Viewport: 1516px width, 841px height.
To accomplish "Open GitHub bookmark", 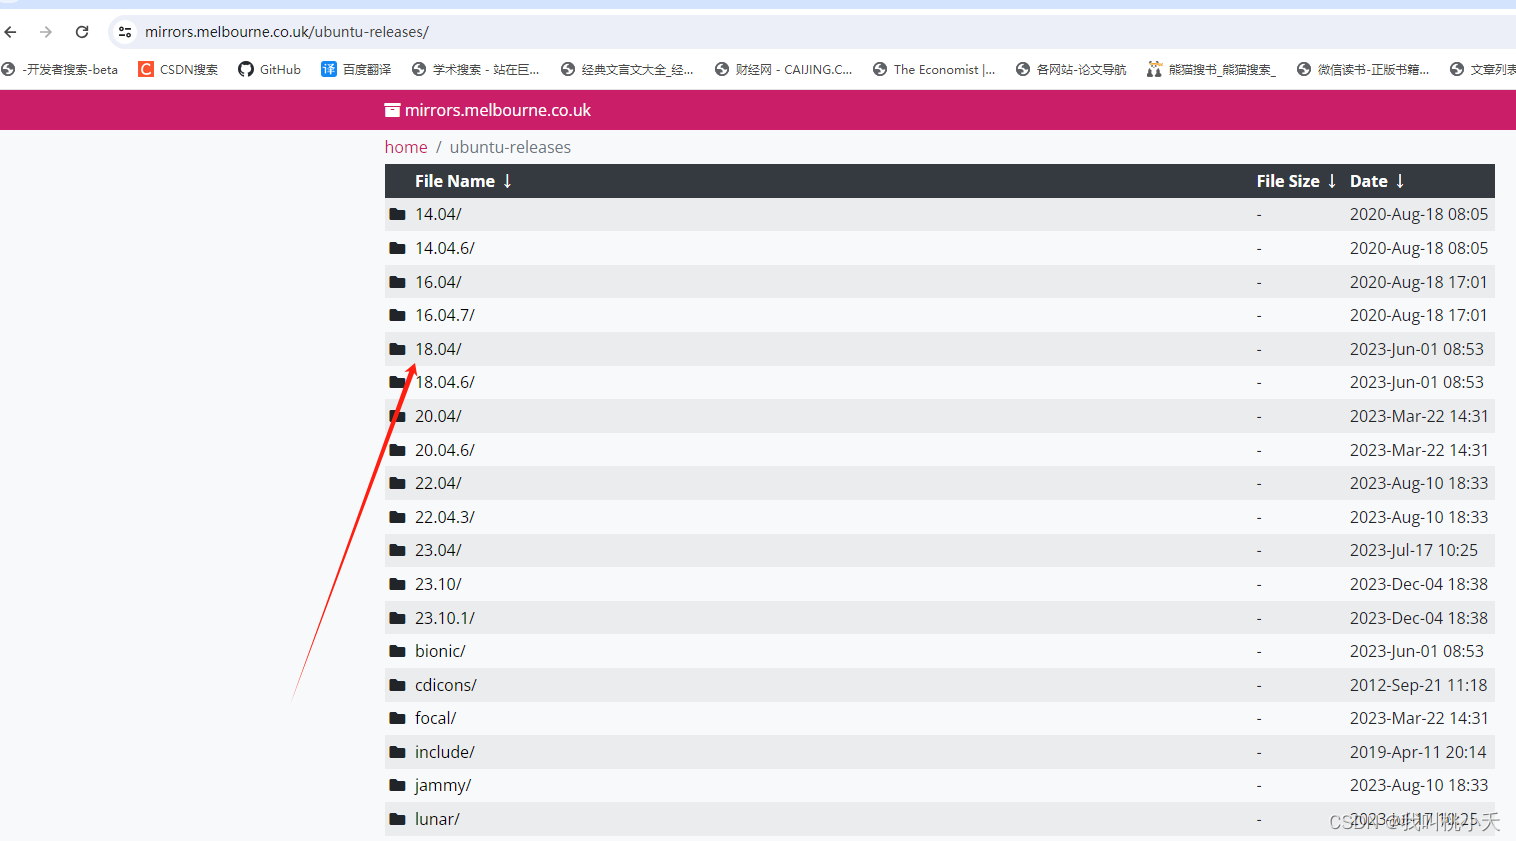I will [x=270, y=69].
